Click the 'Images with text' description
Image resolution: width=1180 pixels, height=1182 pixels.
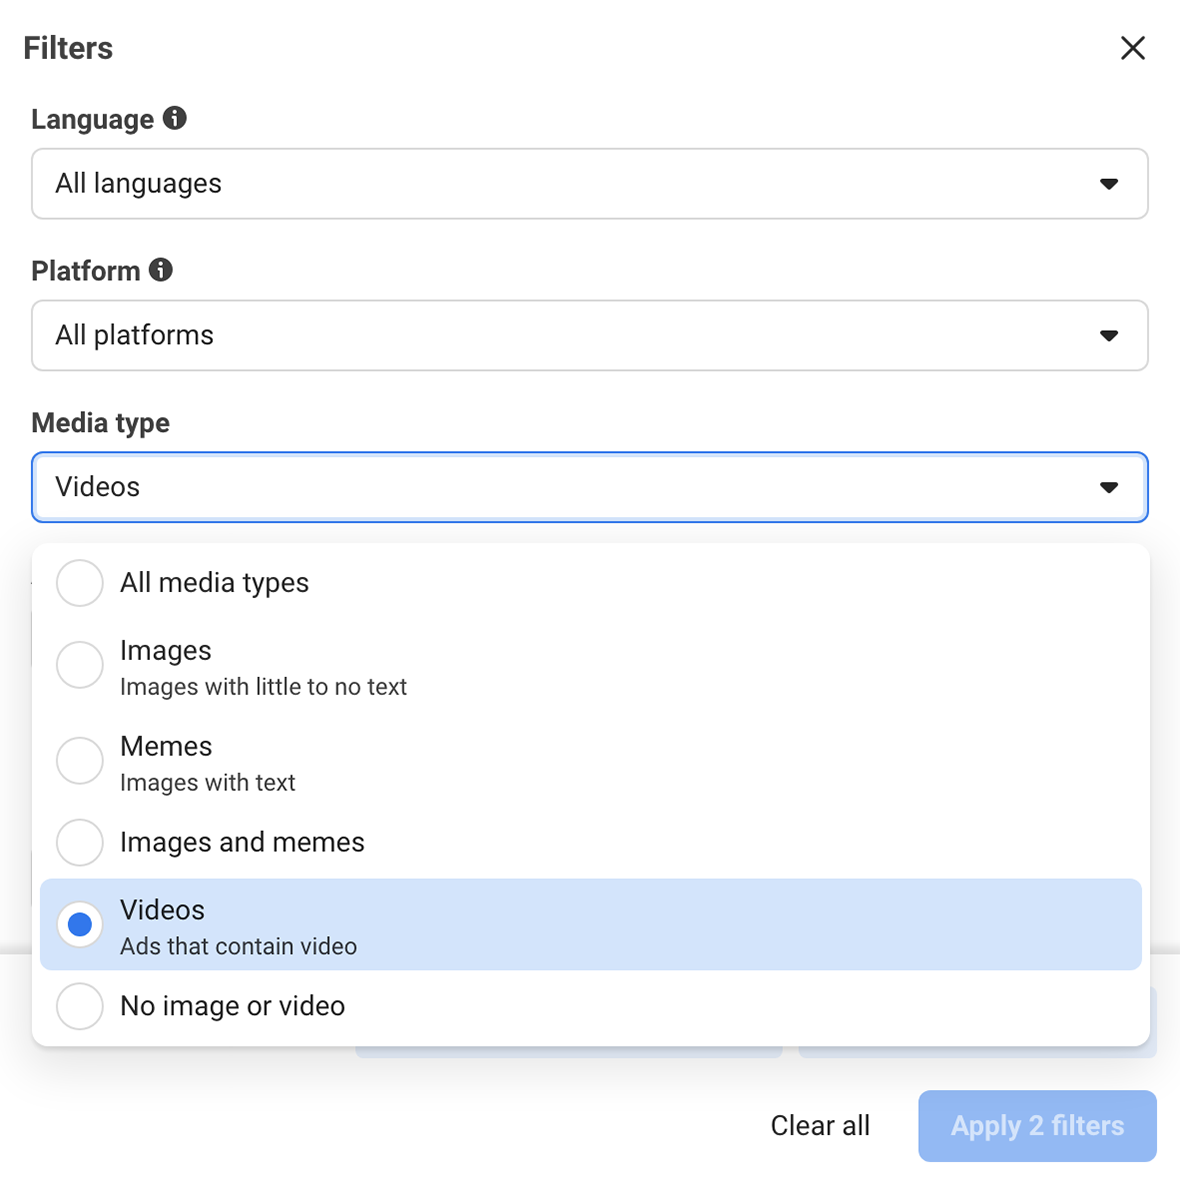tap(207, 782)
